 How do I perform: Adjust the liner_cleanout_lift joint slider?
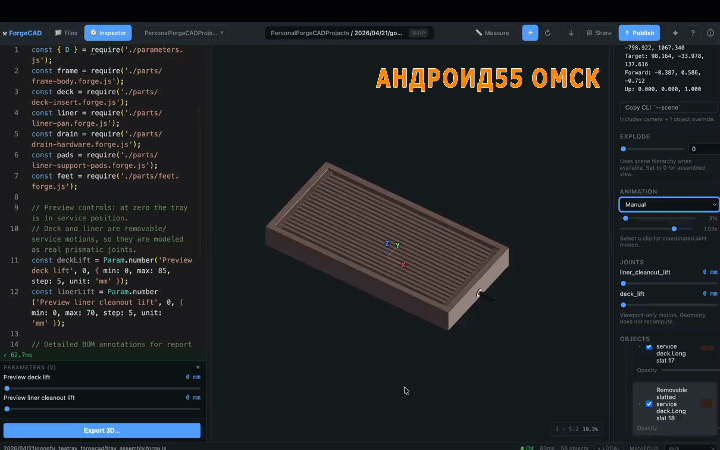[x=669, y=283]
